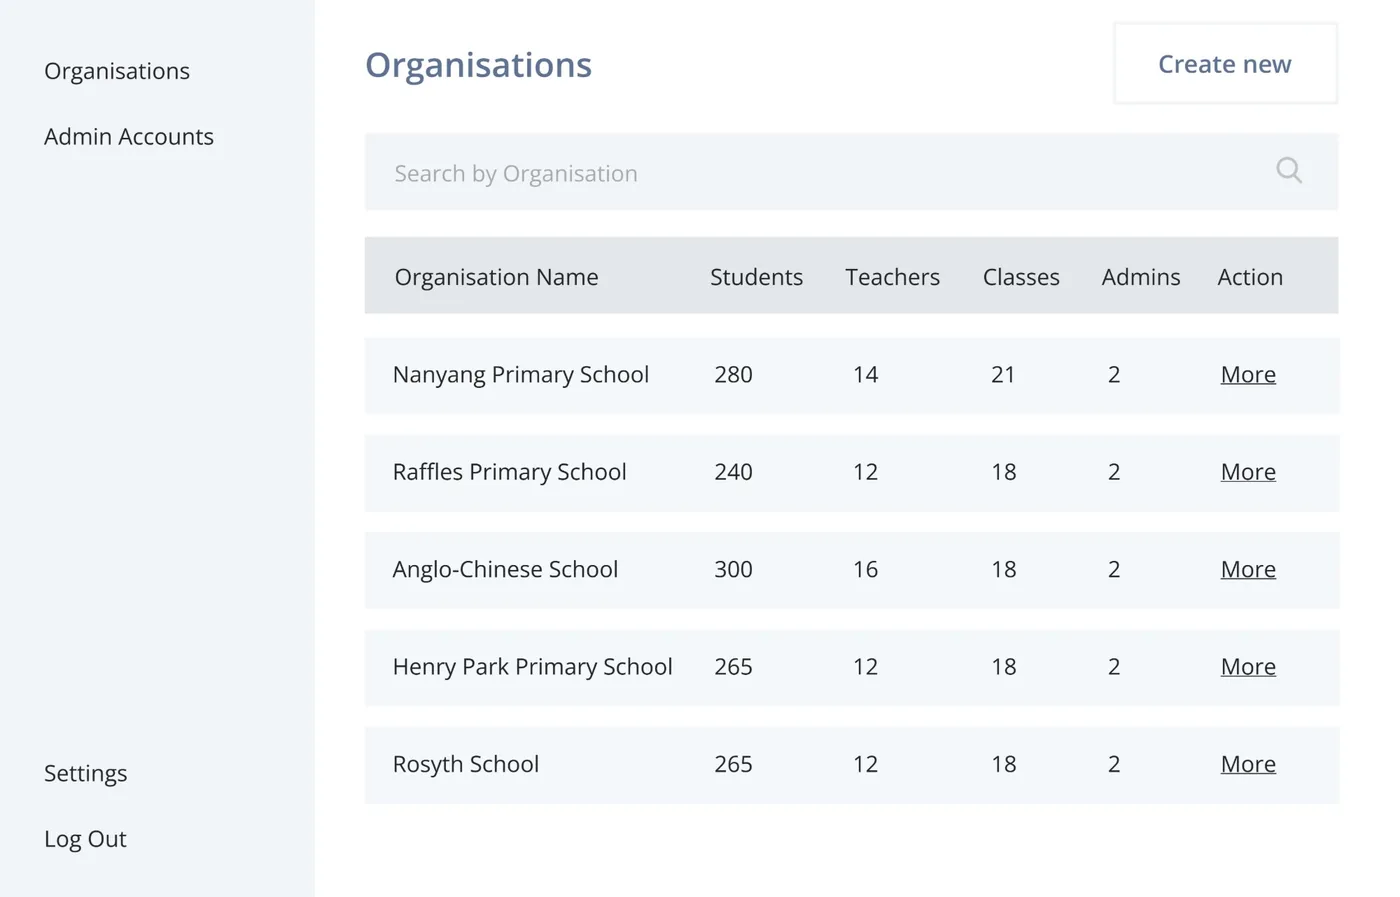Click the Classes column header

point(1021,277)
